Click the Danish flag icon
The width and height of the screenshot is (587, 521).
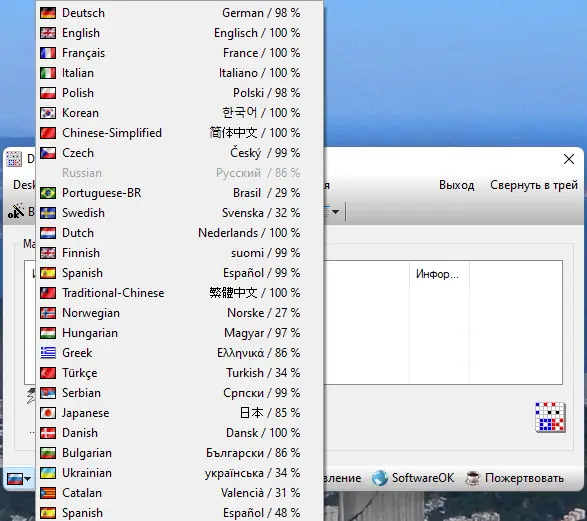click(x=48, y=433)
